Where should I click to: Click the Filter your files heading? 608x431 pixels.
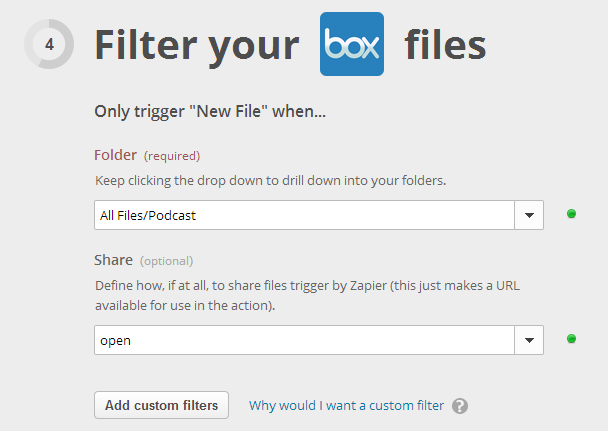click(290, 45)
